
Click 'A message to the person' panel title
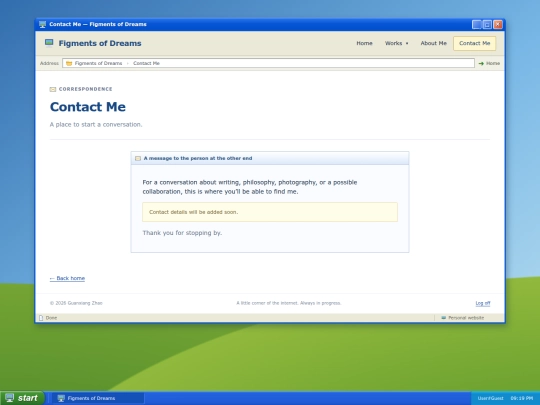(198, 158)
